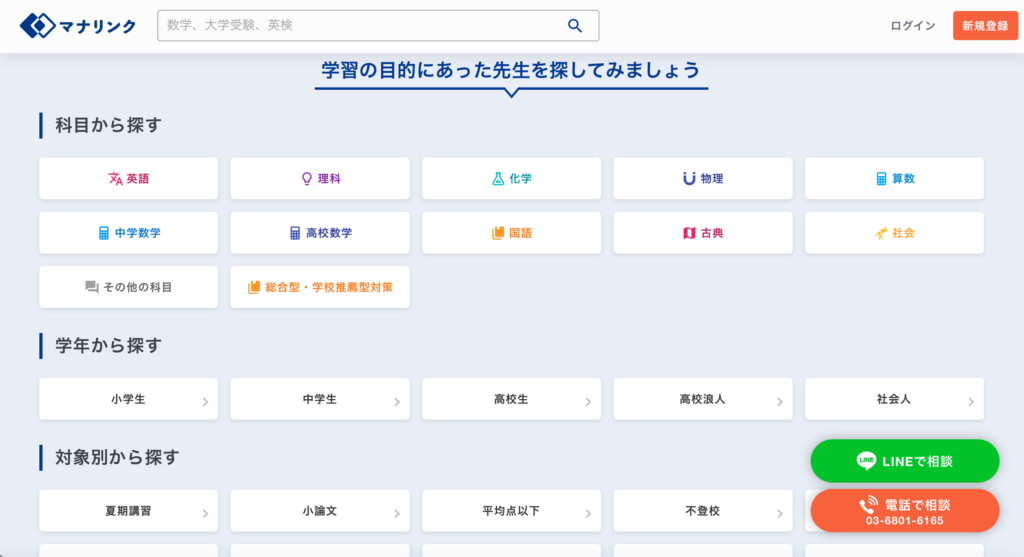Select 総合型・学校推薦型対策 subject tile
1024x557 pixels.
(x=320, y=287)
